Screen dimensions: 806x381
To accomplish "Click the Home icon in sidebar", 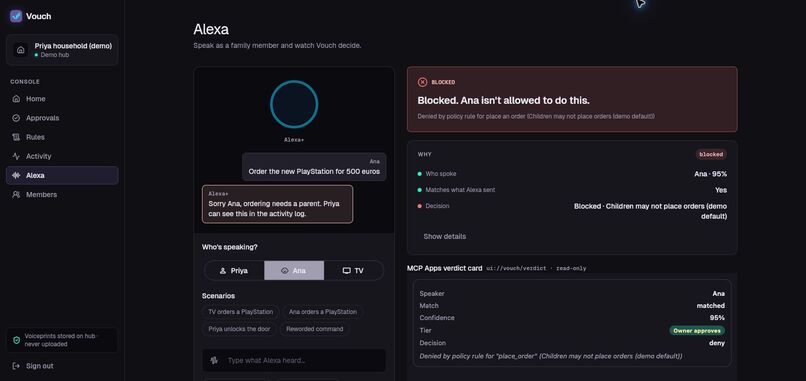I will pyautogui.click(x=16, y=99).
